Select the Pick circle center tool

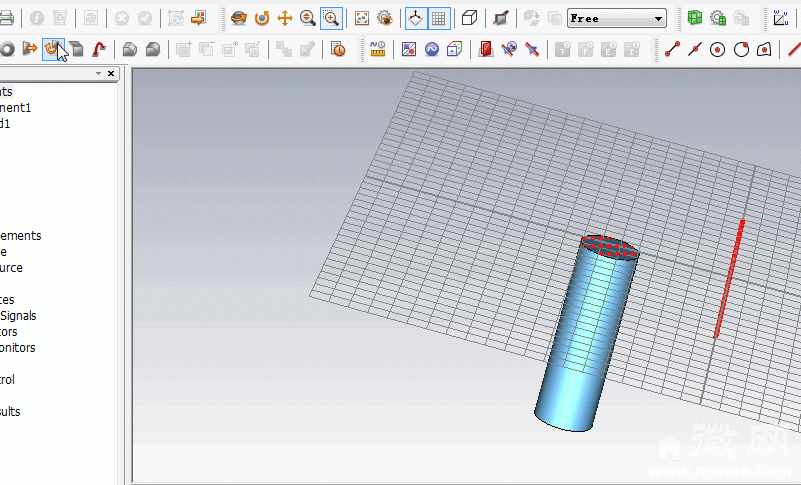718,50
